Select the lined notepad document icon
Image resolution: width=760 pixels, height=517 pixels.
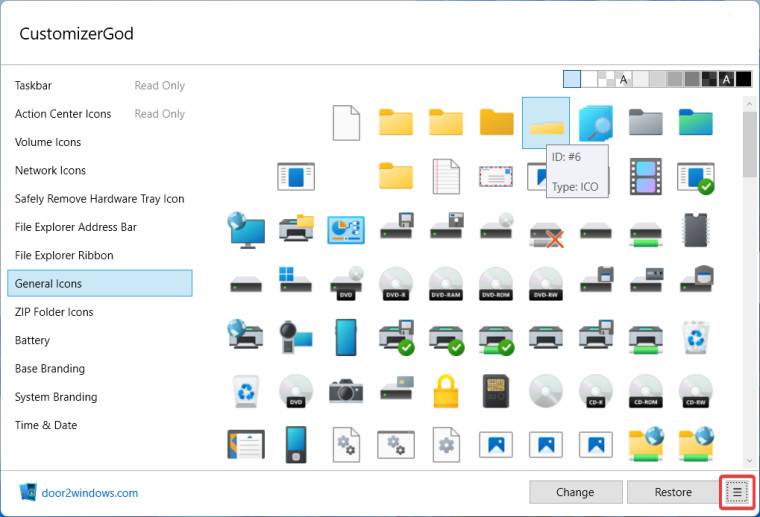tap(446, 176)
